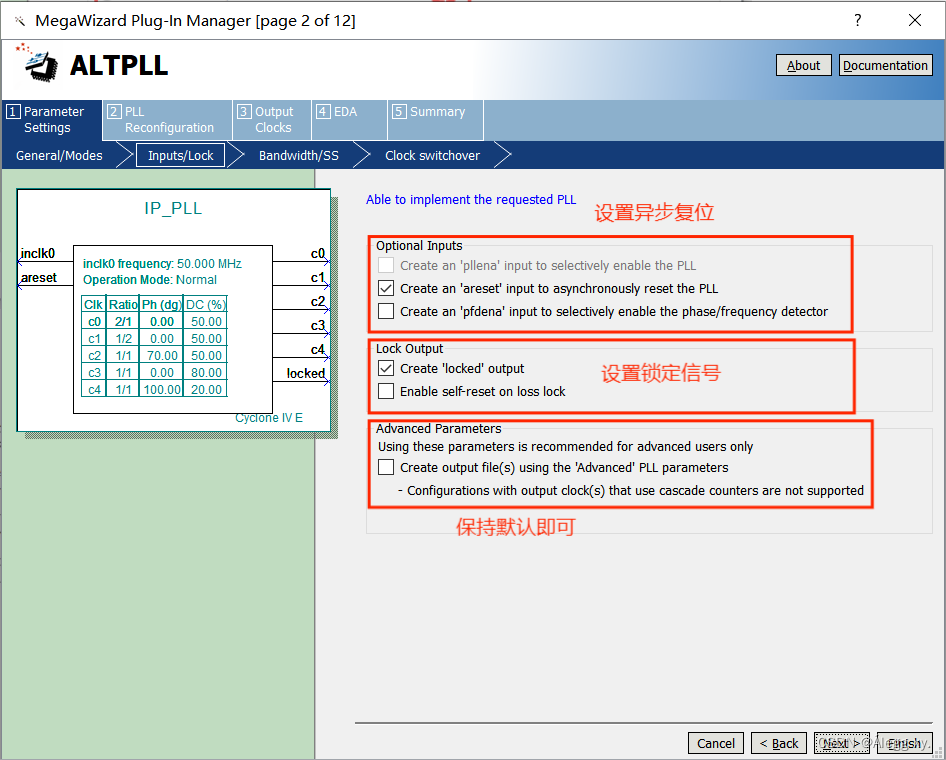946x760 pixels.
Task: Uncheck Create 'locked' output checkbox
Action: (x=386, y=369)
